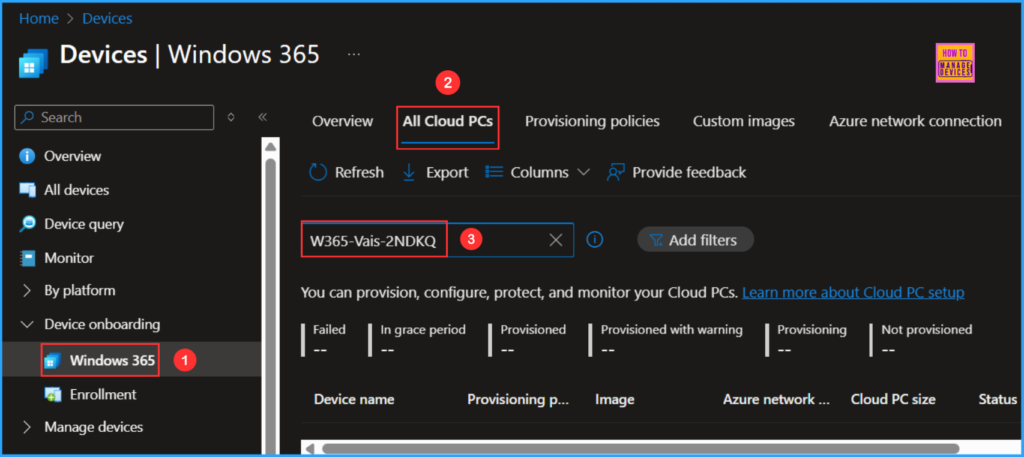Click the Overview info icon in sidebar
Image resolution: width=1024 pixels, height=457 pixels.
(27, 157)
